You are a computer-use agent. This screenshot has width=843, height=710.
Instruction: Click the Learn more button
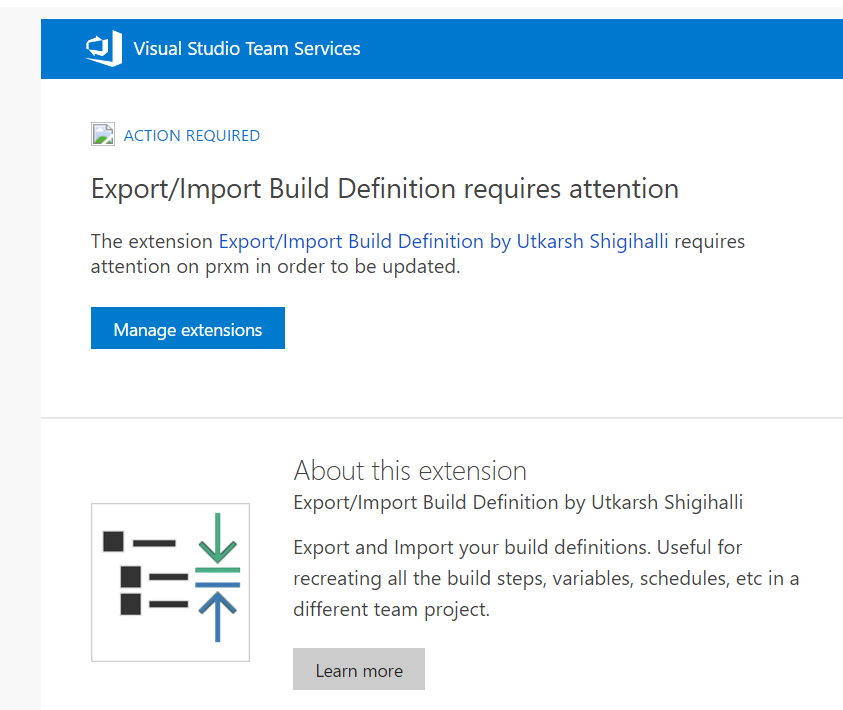tap(359, 669)
